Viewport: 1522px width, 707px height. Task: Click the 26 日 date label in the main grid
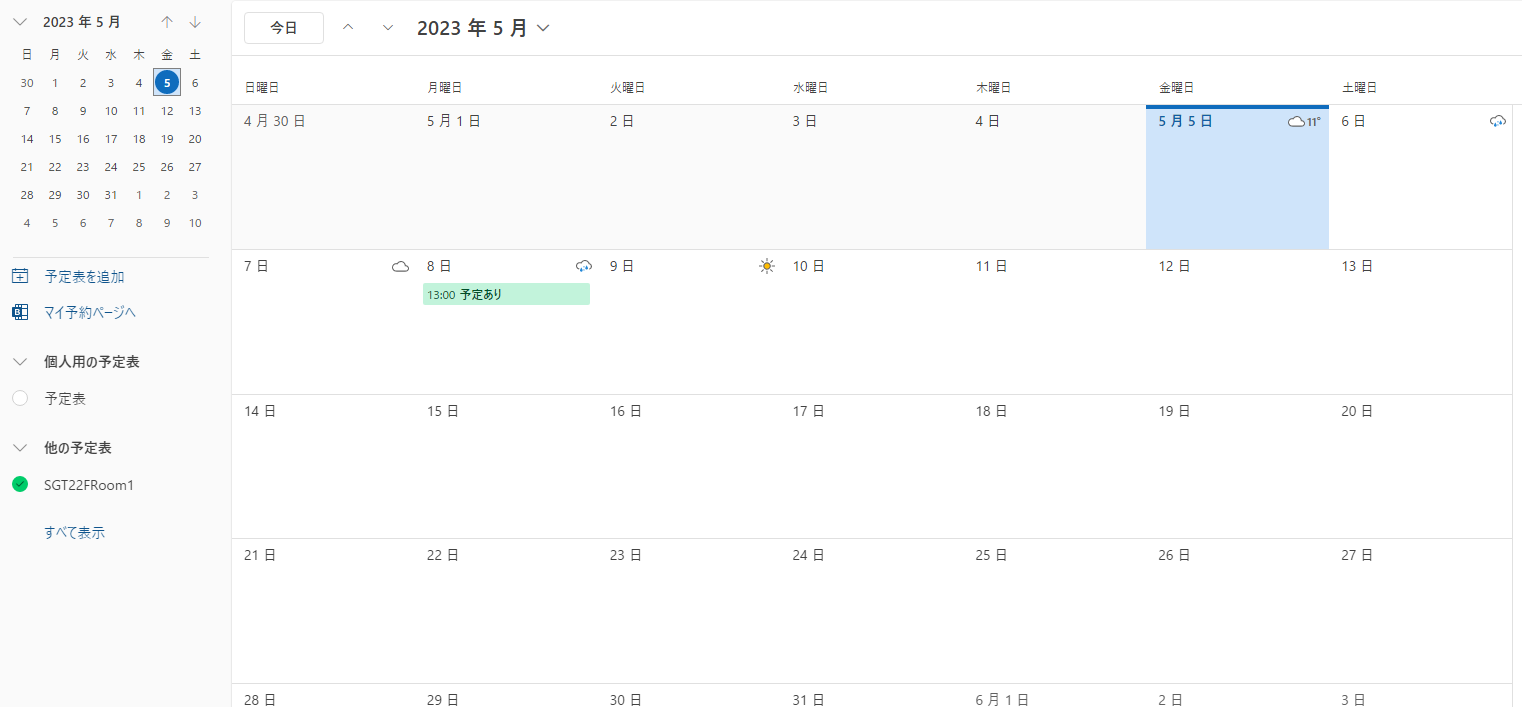[1174, 555]
